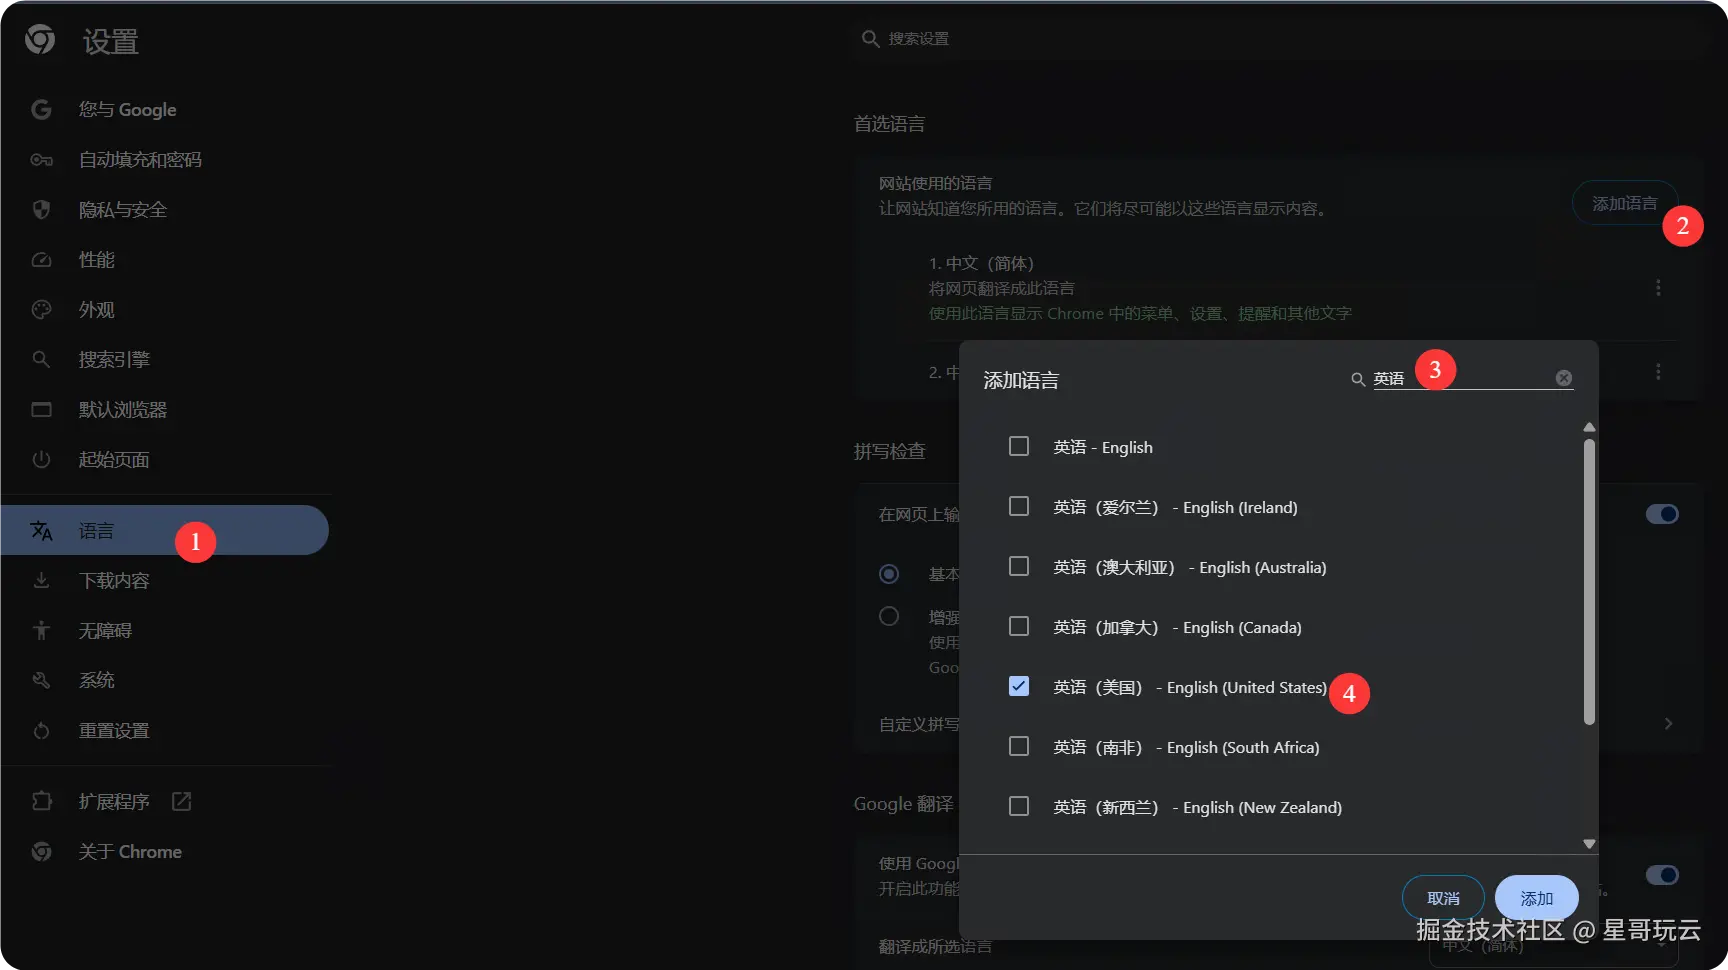1728x970 pixels.
Task: Click the wrench icon for 系统
Action: click(41, 681)
